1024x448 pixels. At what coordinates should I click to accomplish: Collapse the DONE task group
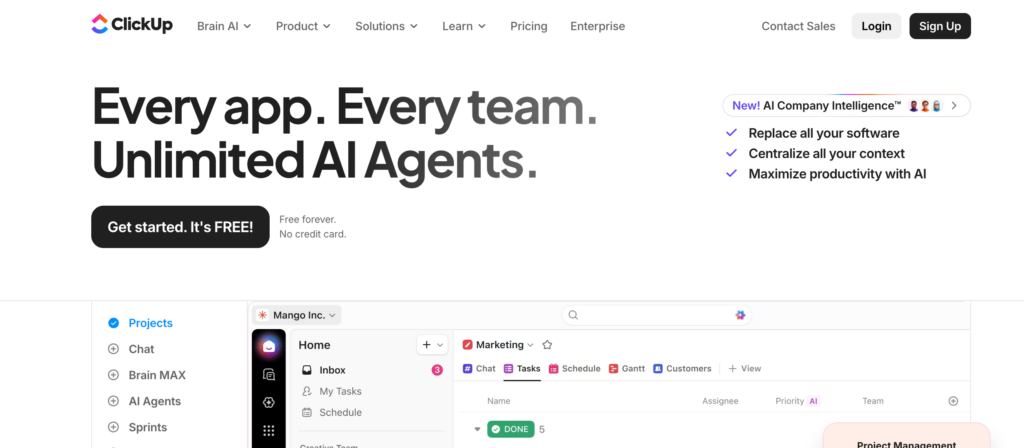[477, 430]
